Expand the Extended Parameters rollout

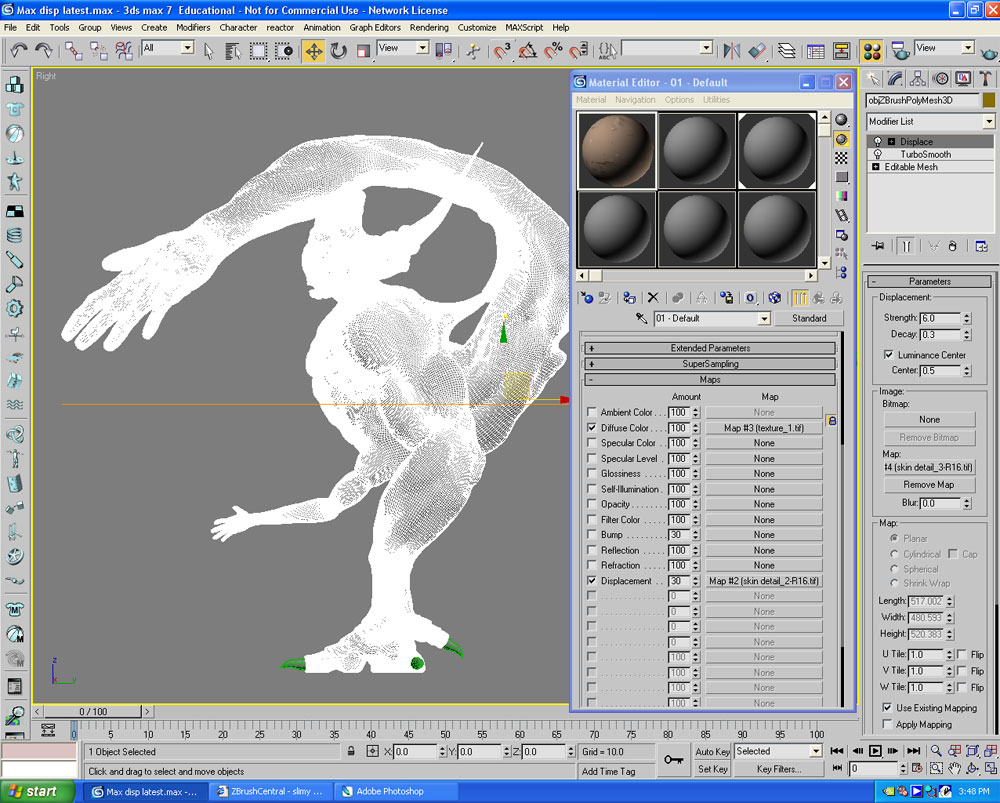(x=710, y=348)
